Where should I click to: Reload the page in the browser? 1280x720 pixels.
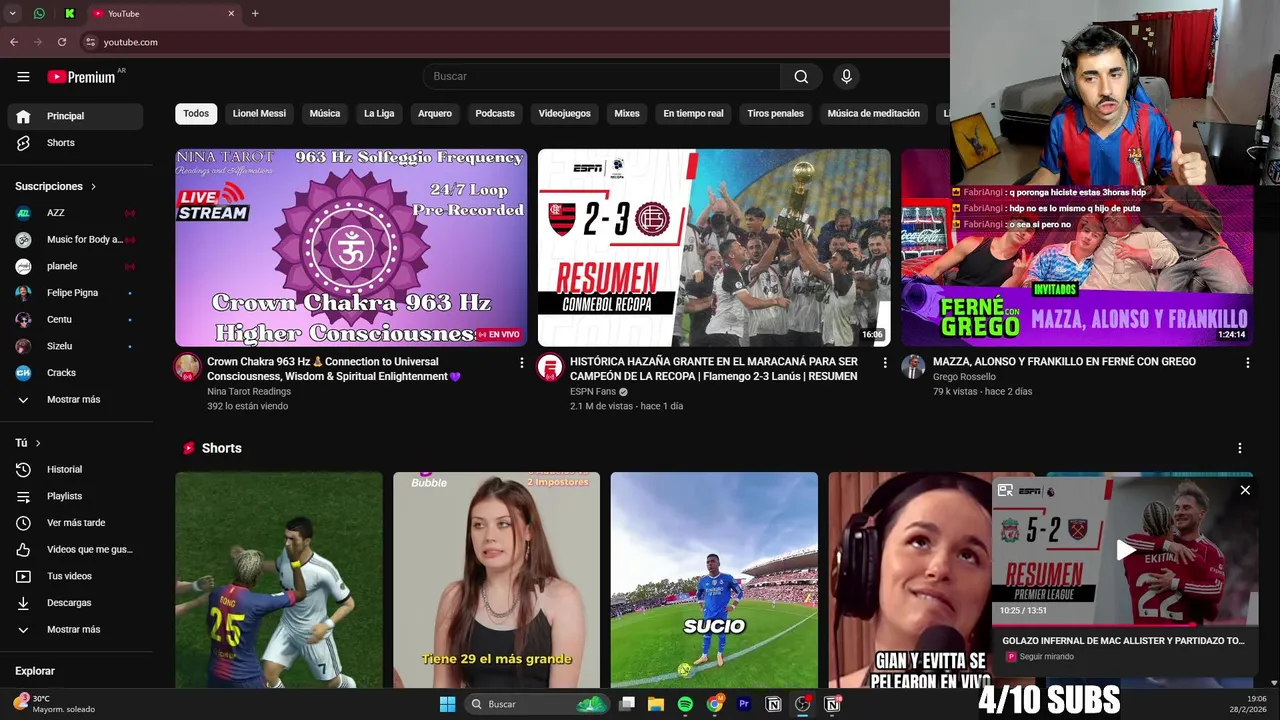point(62,42)
